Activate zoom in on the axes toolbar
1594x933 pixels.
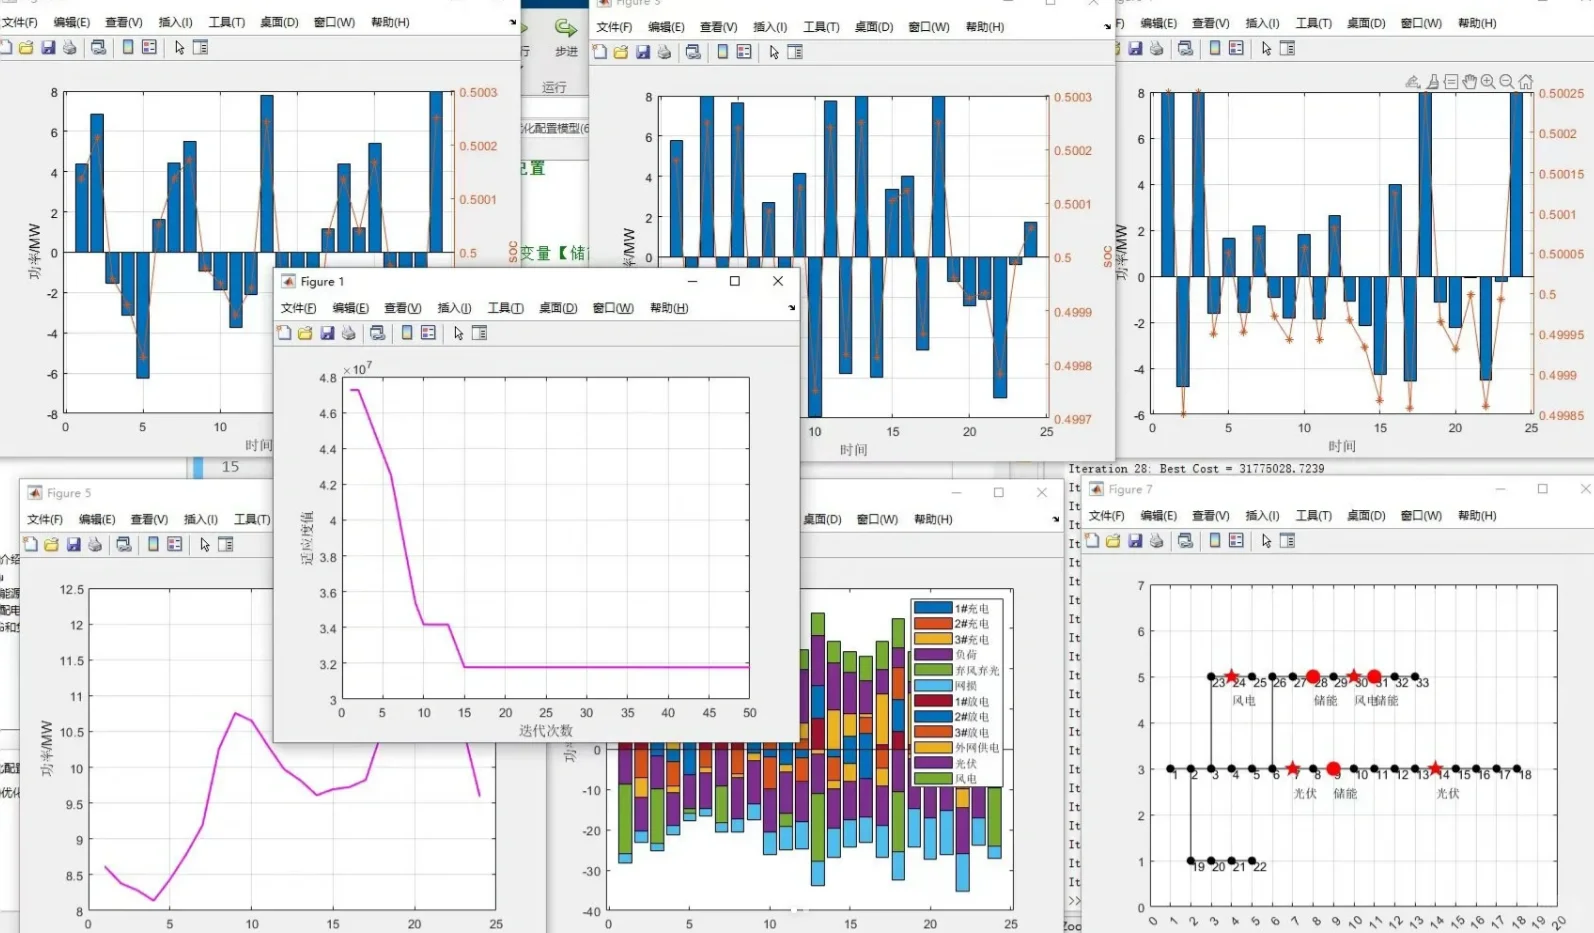(x=1488, y=82)
